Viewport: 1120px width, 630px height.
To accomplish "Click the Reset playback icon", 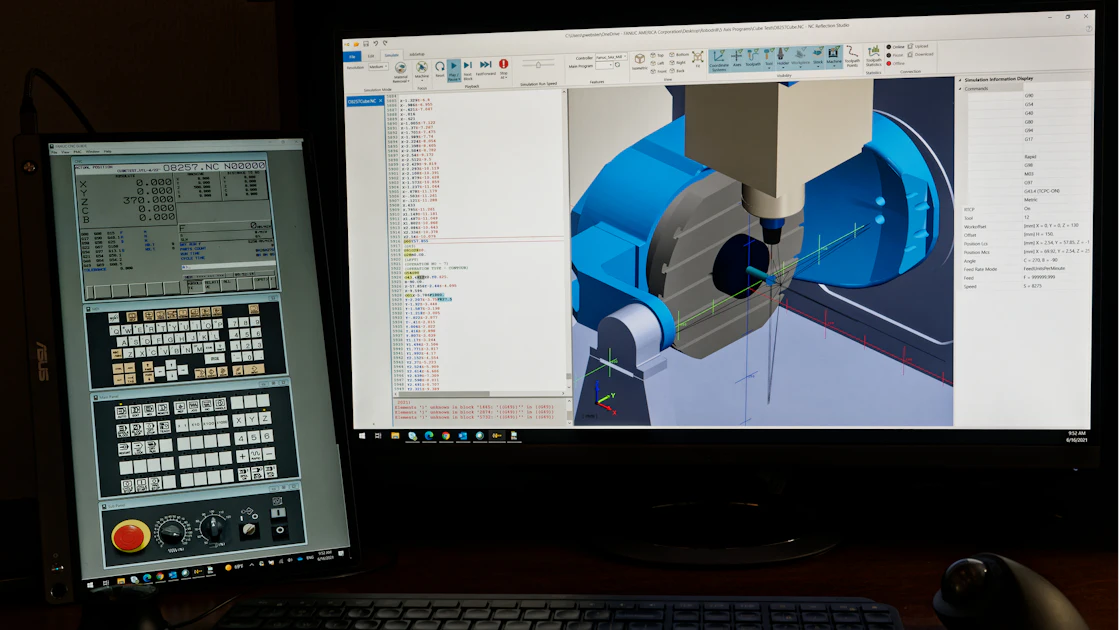I will [440, 67].
